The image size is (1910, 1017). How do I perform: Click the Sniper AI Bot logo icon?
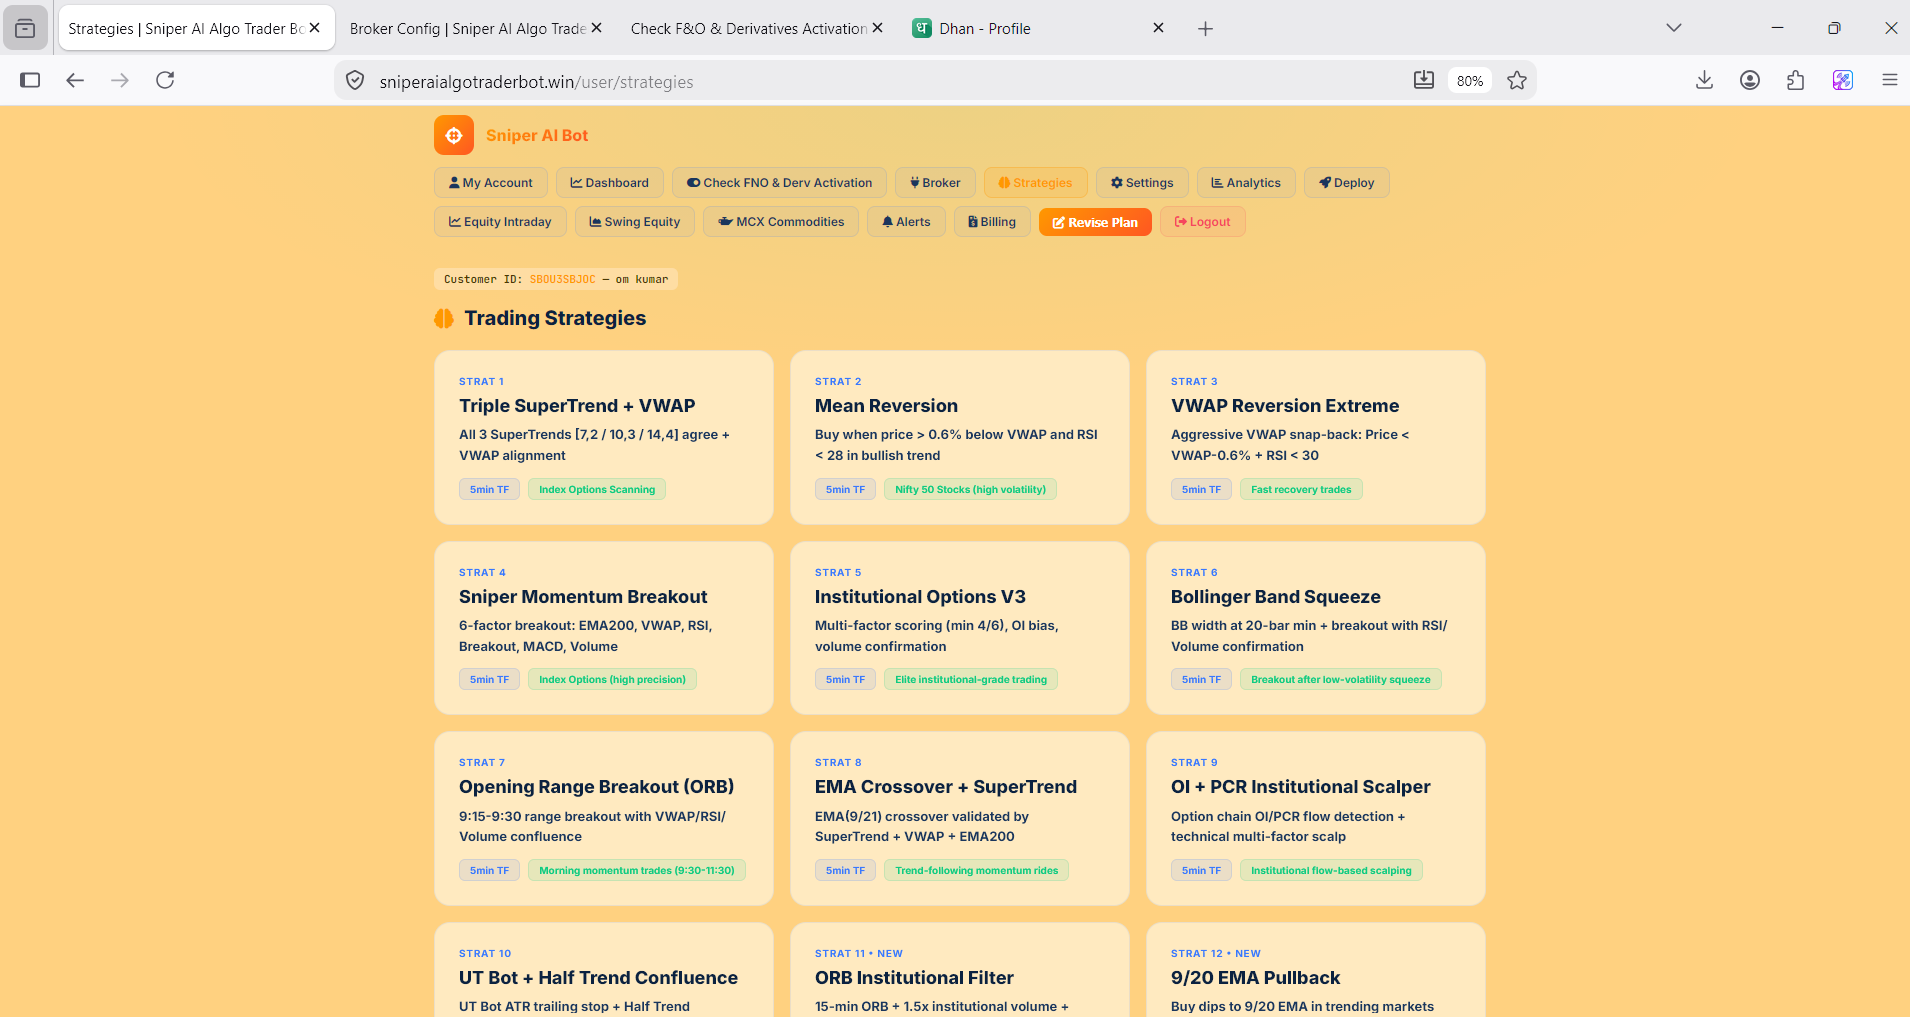(454, 135)
